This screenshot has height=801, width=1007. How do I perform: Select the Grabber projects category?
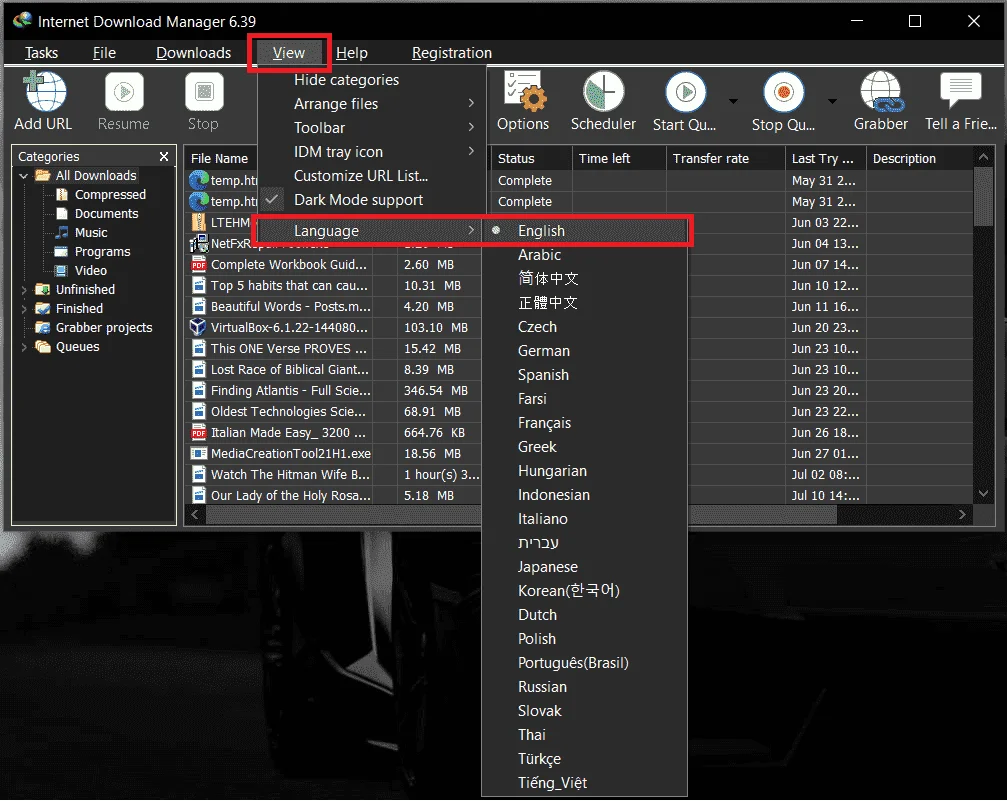click(103, 328)
